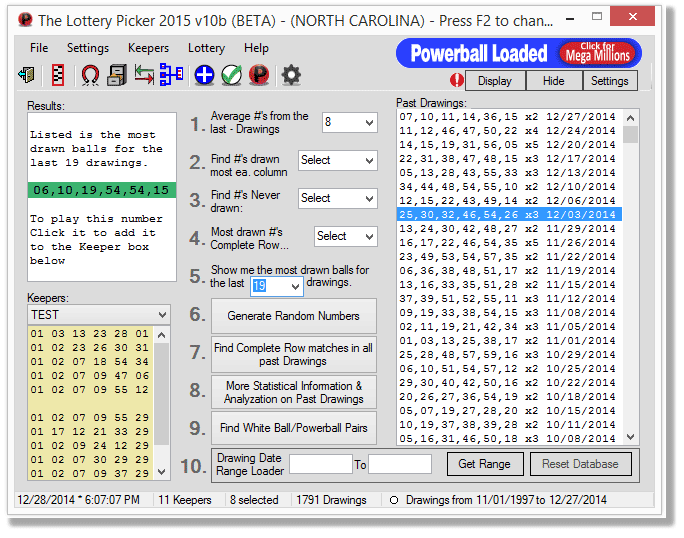This screenshot has width=684, height=538.
Task: Open the Help menu
Action: pyautogui.click(x=256, y=48)
